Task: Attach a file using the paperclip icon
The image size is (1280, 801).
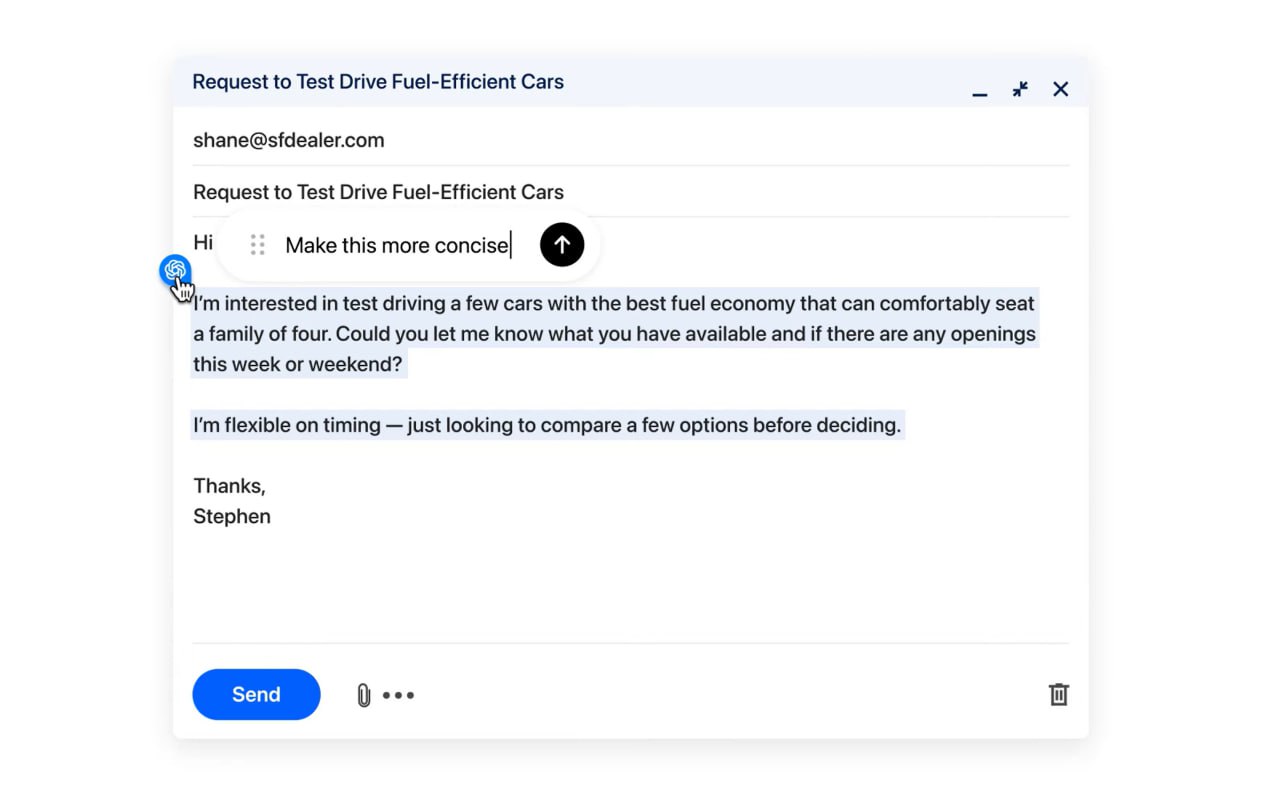Action: (x=364, y=695)
